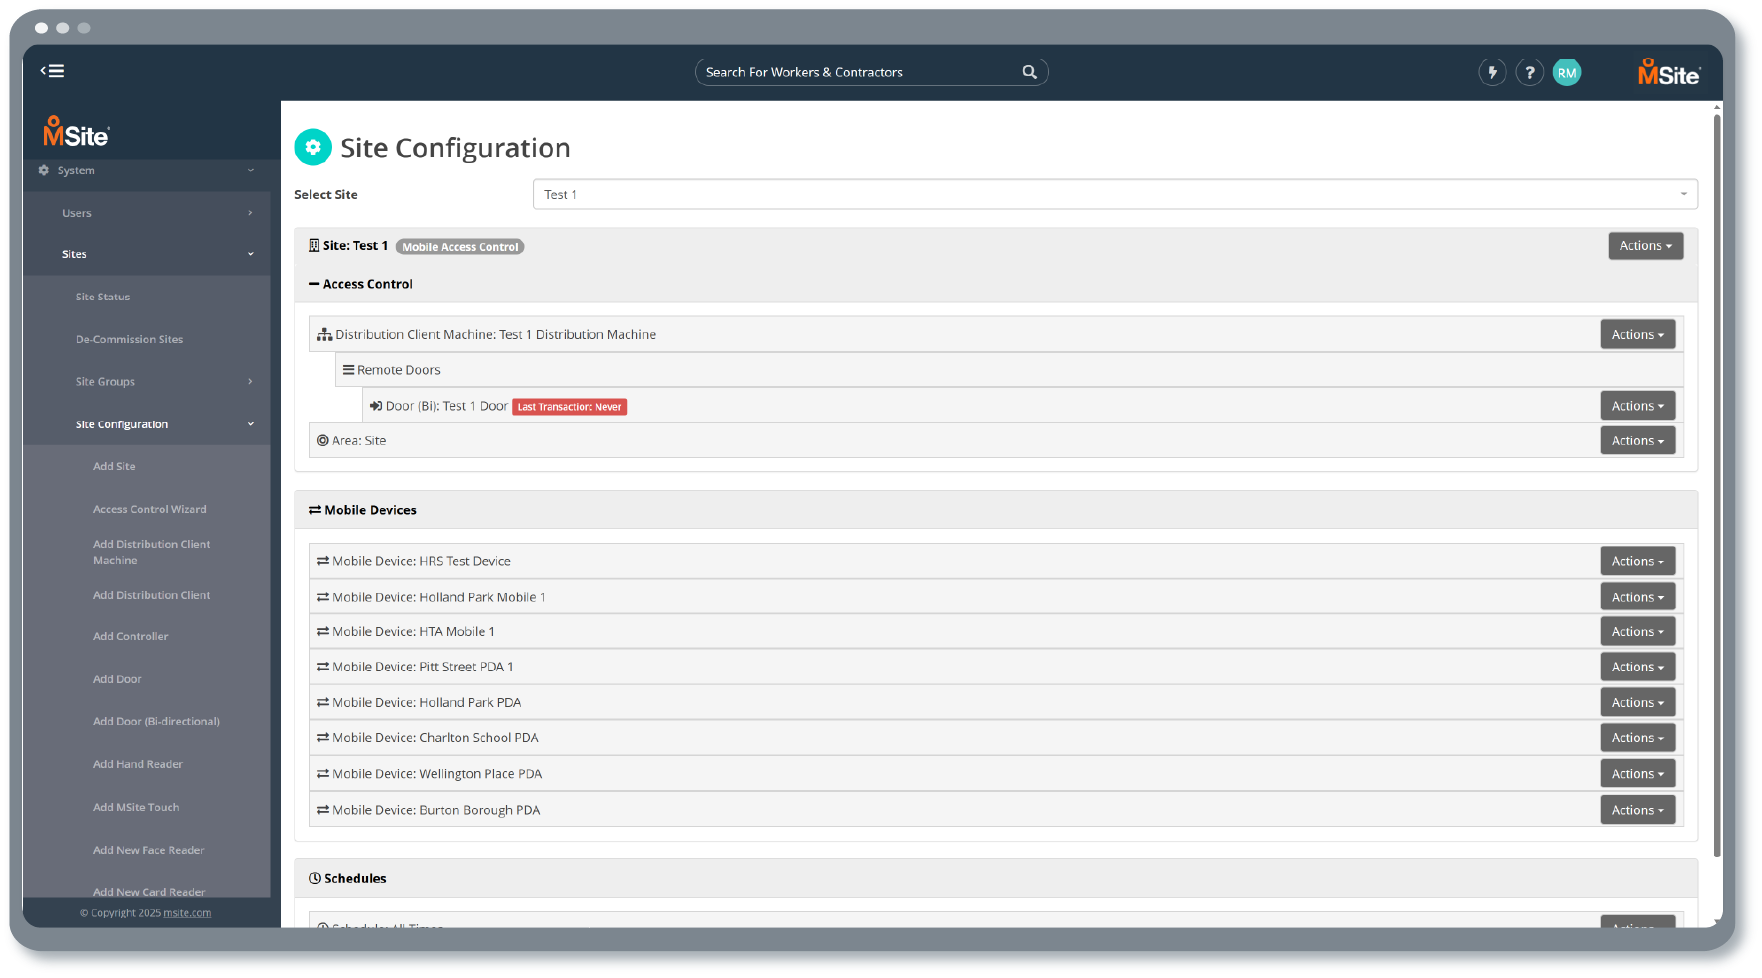This screenshot has width=1762, height=978.
Task: Click the door icon beside Test 1 Door
Action: coord(377,406)
